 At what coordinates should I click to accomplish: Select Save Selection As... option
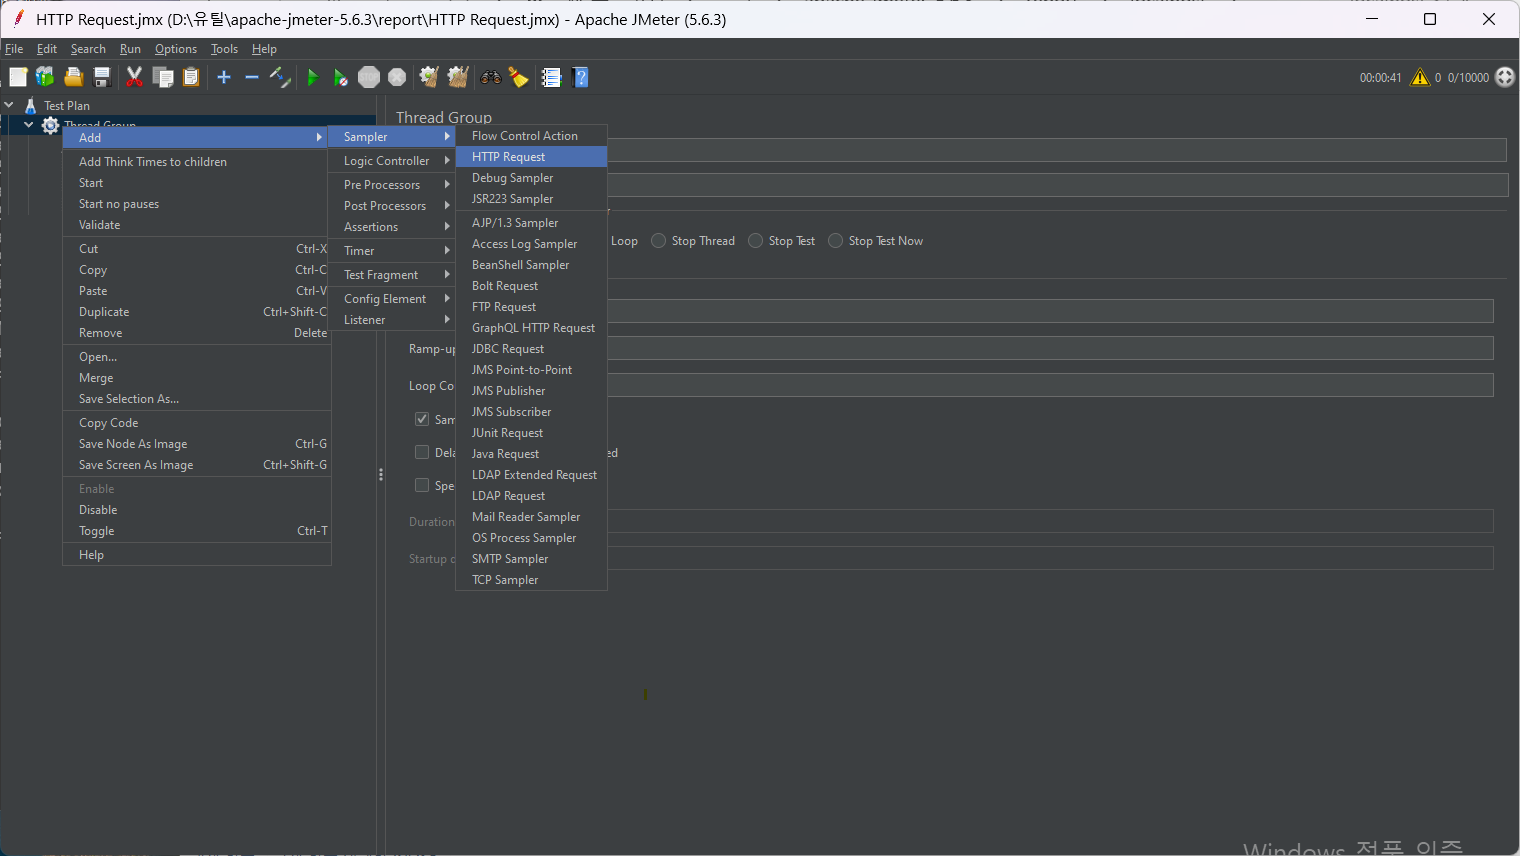coord(197,399)
